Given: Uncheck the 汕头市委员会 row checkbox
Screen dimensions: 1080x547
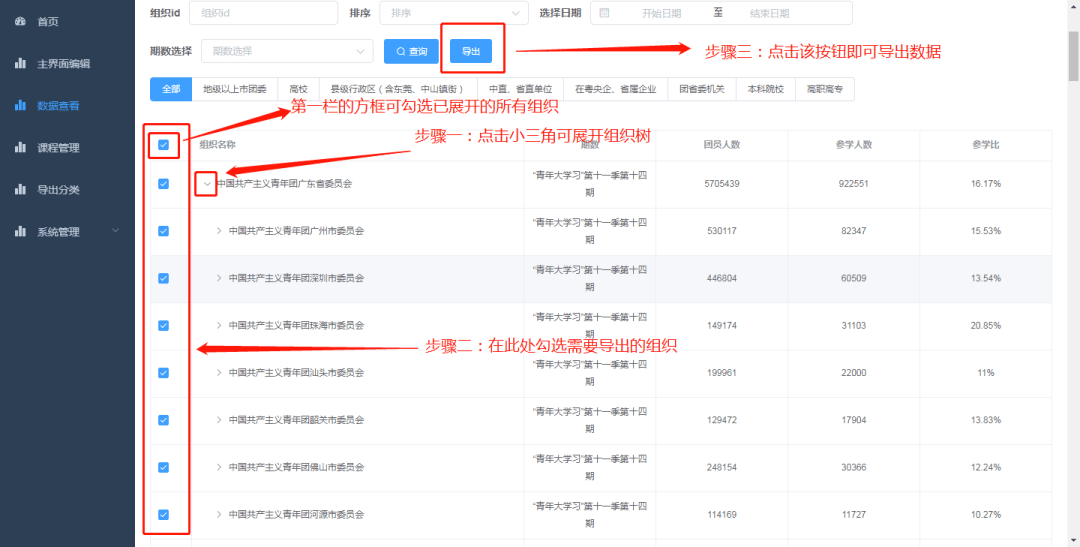Looking at the screenshot, I should click(164, 373).
